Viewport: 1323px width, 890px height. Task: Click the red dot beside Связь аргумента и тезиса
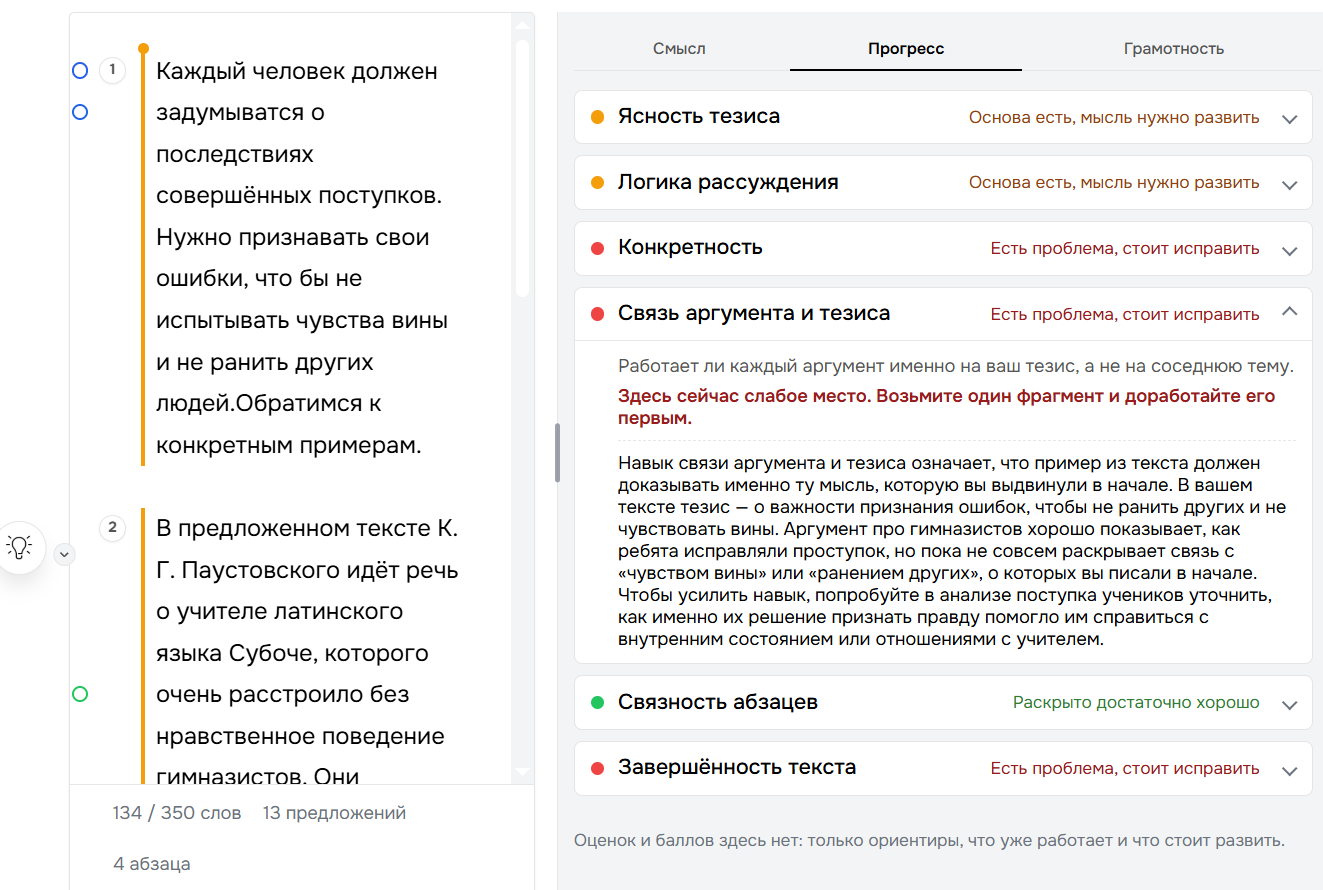coord(598,314)
